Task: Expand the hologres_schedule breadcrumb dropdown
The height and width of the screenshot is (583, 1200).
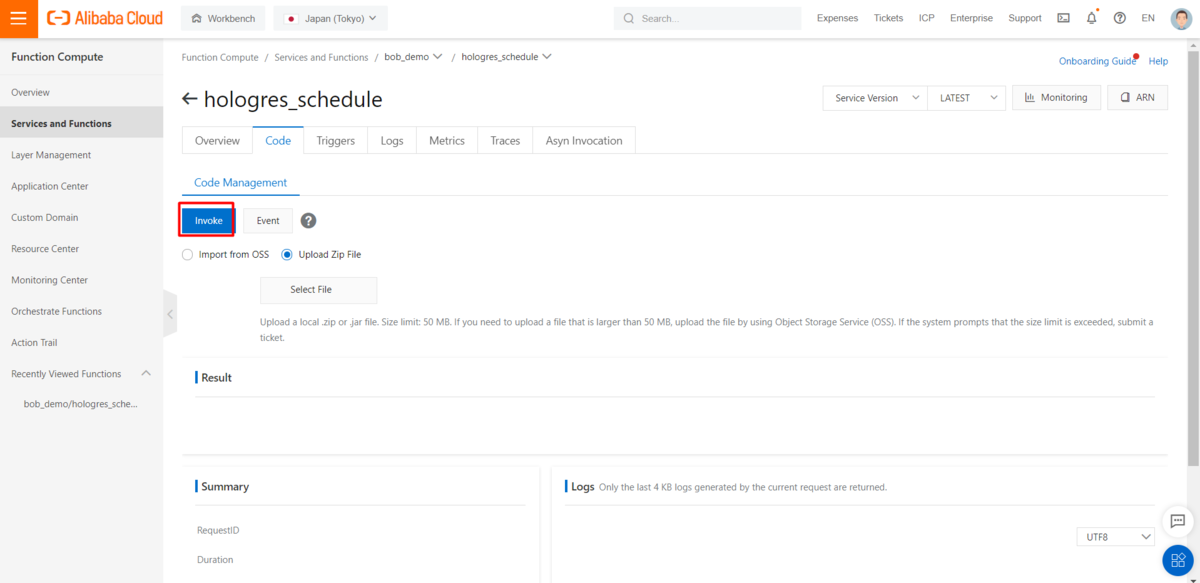Action: click(x=546, y=57)
